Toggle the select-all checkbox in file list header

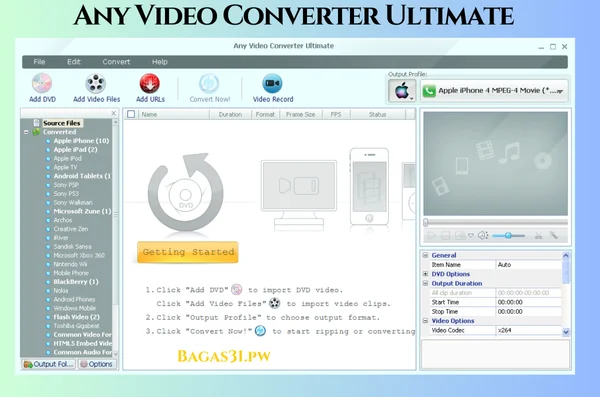131,114
